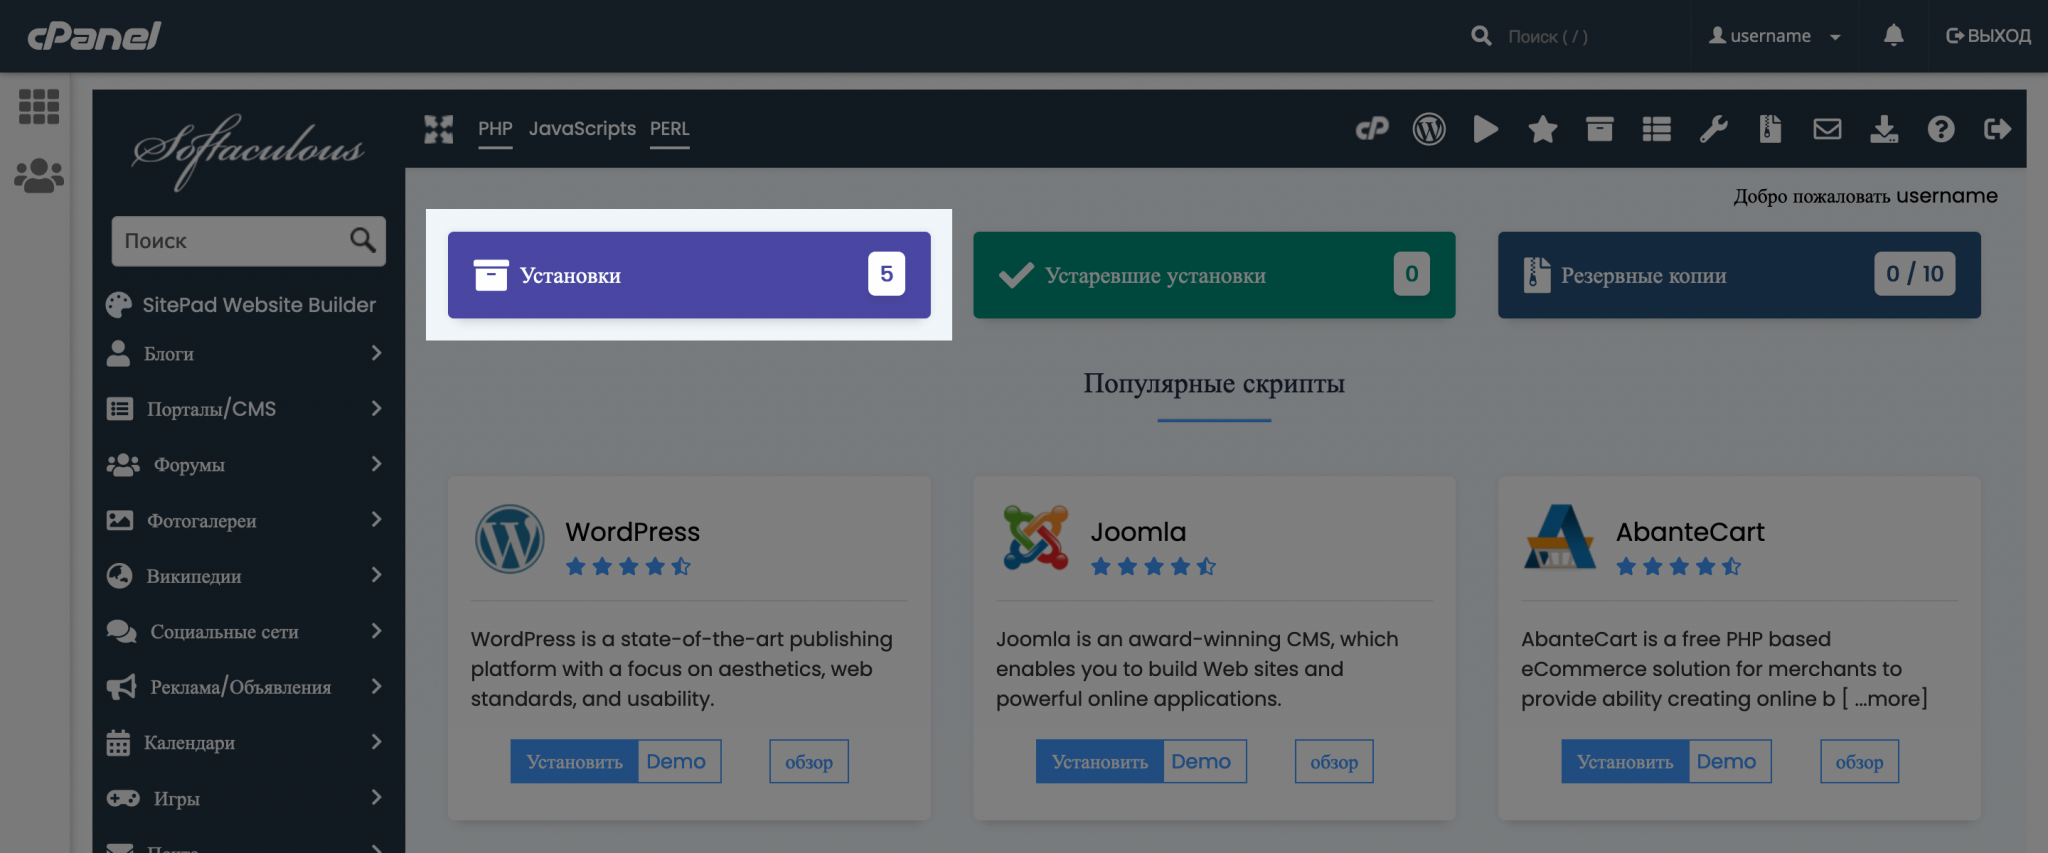Screen dimensions: 2048x853
Task: Click the Softaculous logout arrow icon
Action: (x=1998, y=129)
